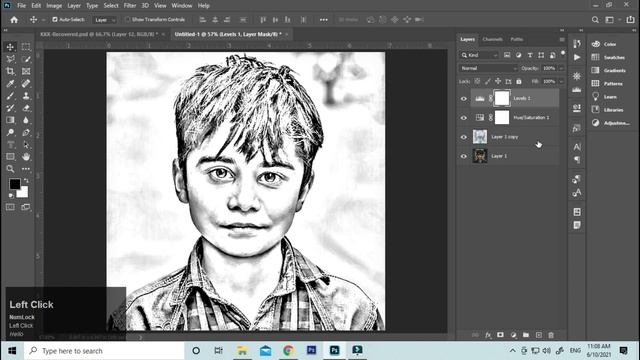Select the Clone Stamp tool
640x360 pixels.
(26, 96)
